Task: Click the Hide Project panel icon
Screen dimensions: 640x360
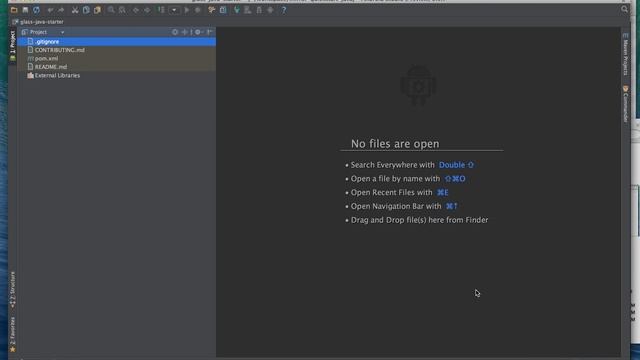Action: 209,32
